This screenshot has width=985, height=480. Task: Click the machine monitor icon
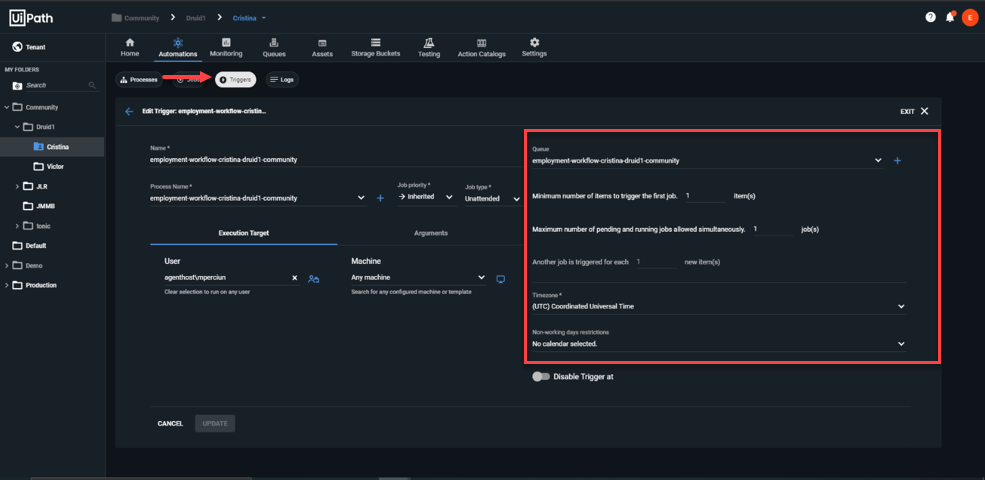pos(501,278)
